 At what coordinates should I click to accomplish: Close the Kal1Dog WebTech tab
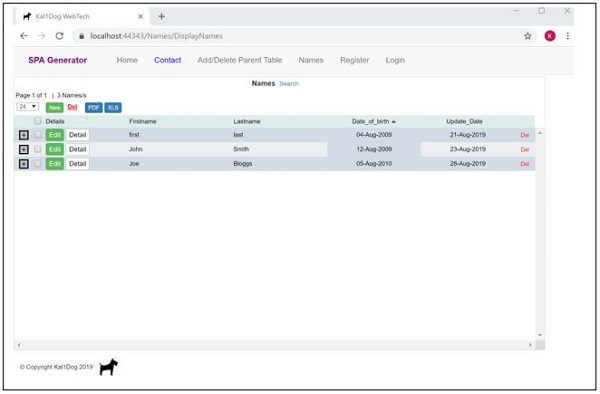point(140,16)
